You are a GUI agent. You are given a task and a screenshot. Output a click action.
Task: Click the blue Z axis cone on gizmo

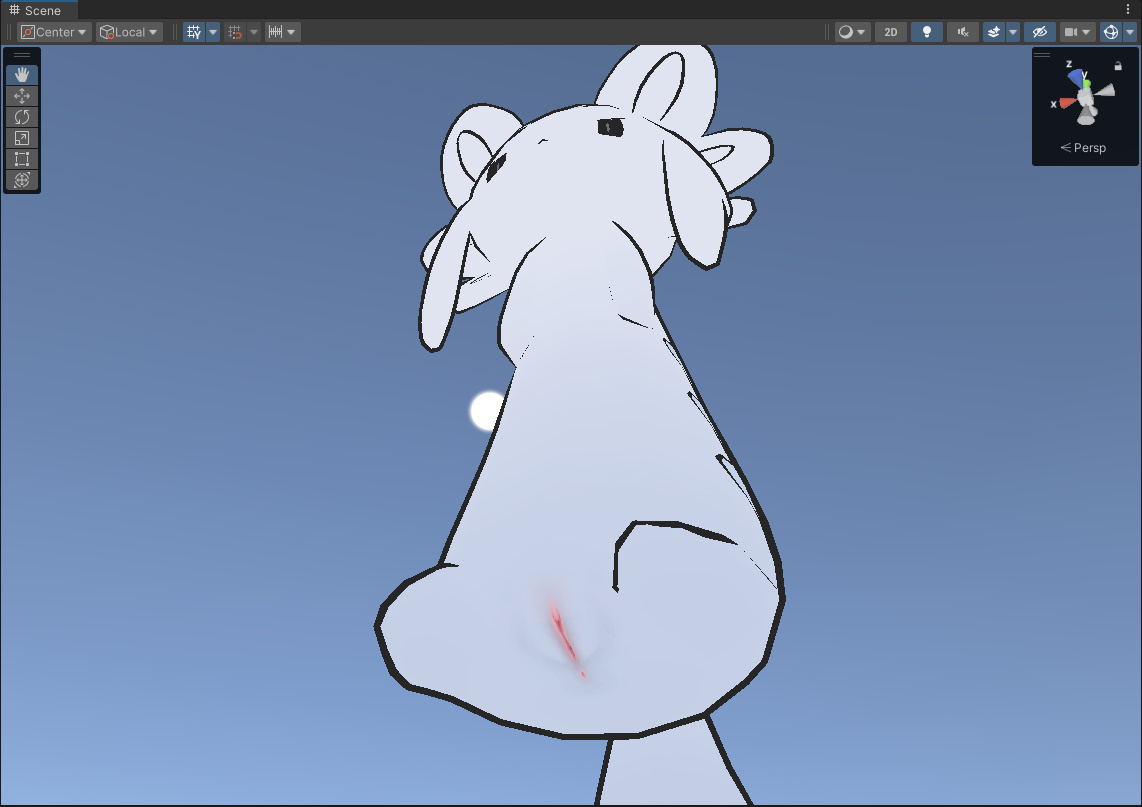pos(1075,76)
